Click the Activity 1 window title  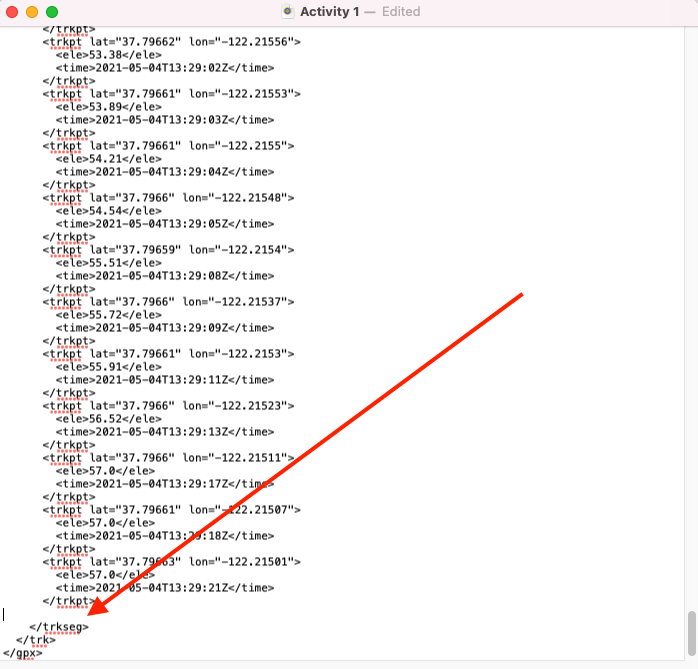click(x=329, y=12)
